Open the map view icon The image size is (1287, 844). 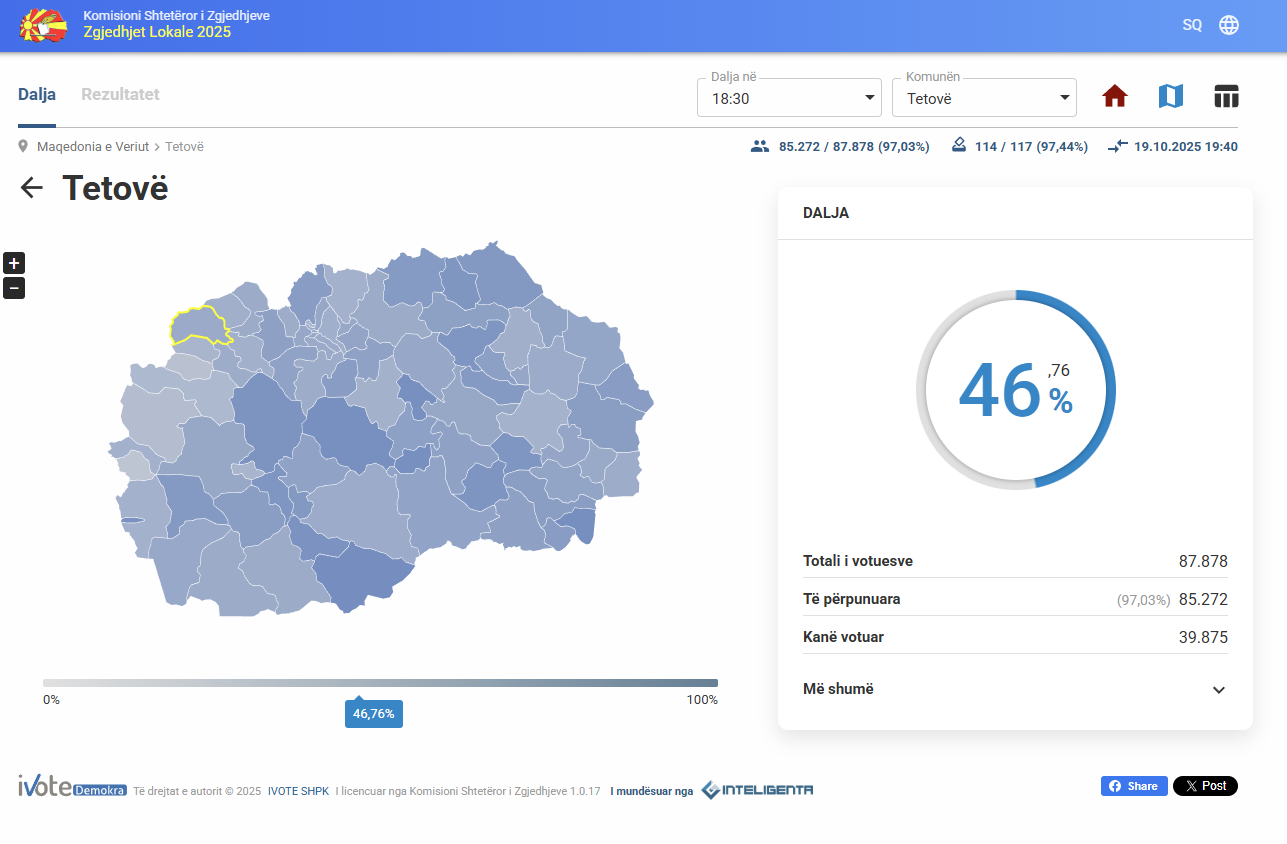click(1170, 96)
